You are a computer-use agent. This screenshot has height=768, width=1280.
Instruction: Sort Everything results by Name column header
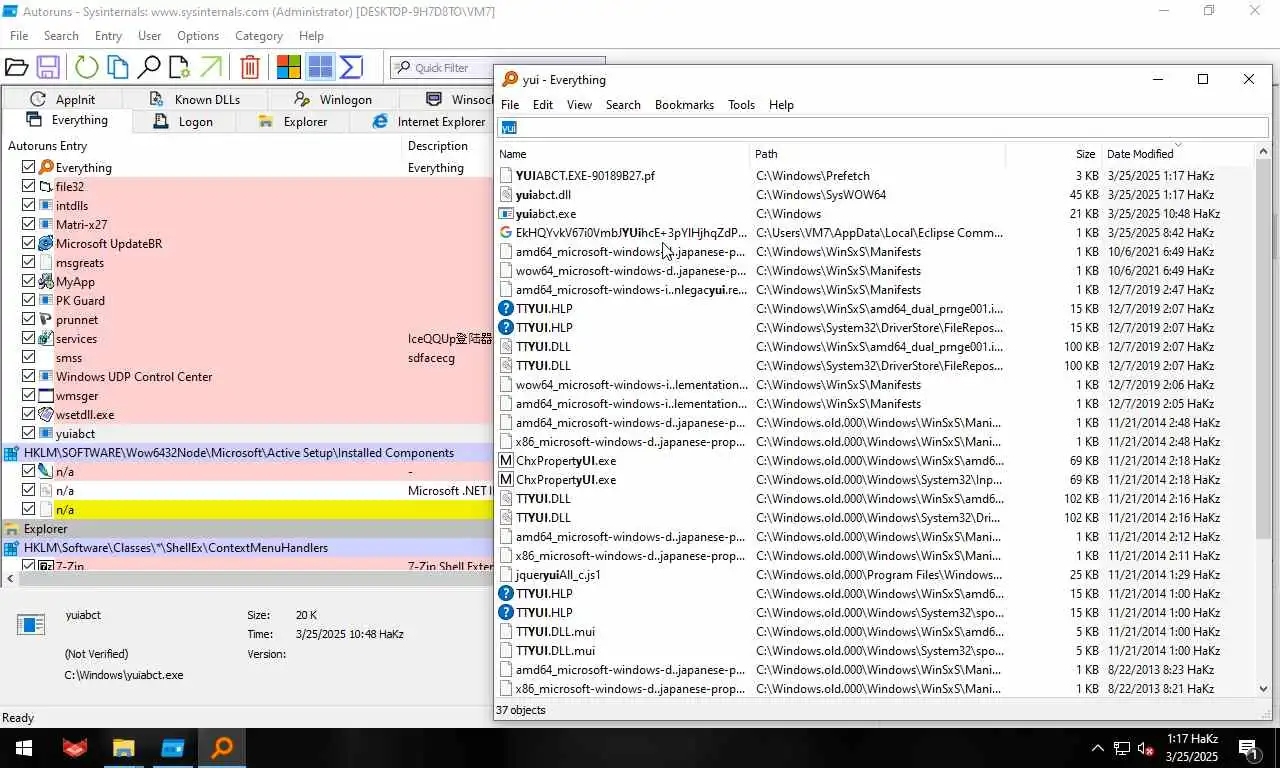(x=622, y=154)
